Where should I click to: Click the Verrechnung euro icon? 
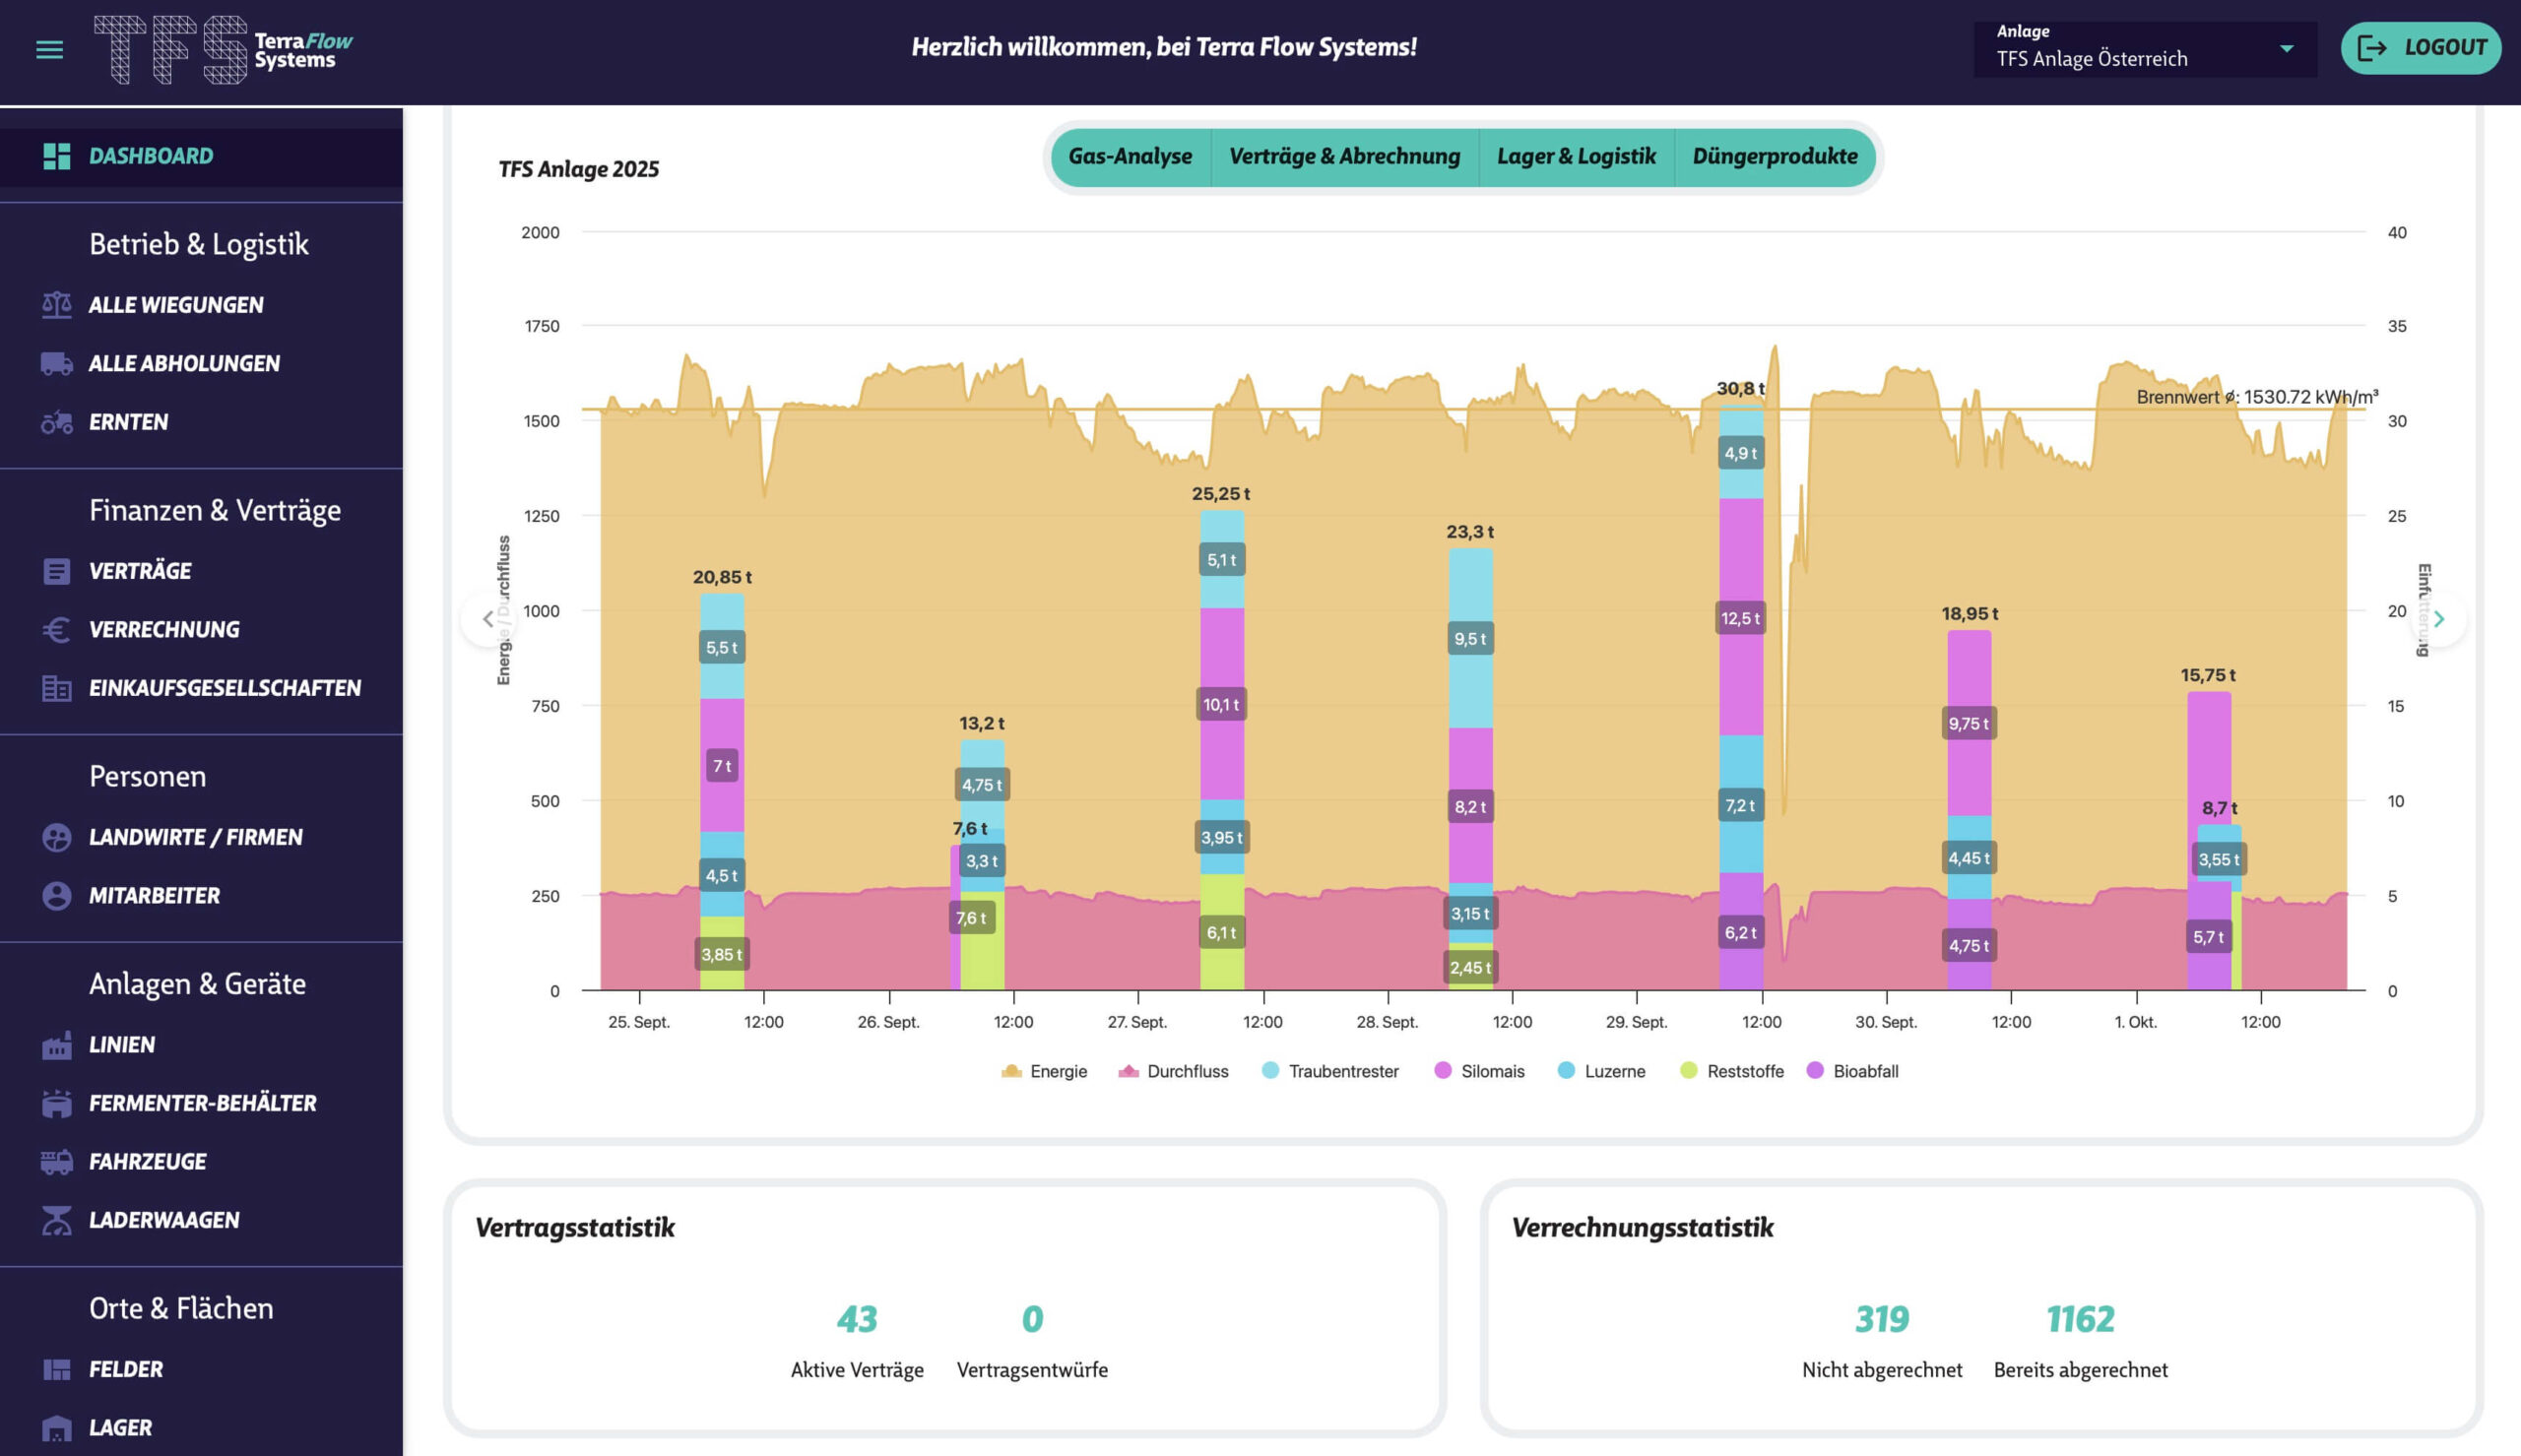pos(56,630)
